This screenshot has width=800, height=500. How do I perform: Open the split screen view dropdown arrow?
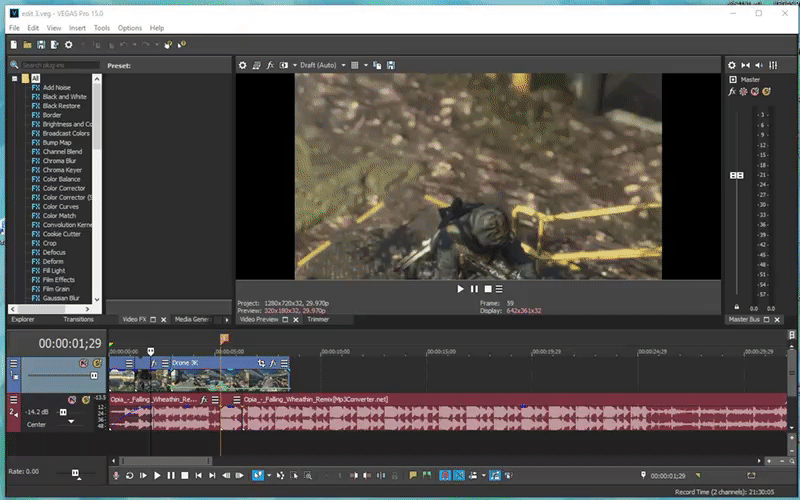294,65
